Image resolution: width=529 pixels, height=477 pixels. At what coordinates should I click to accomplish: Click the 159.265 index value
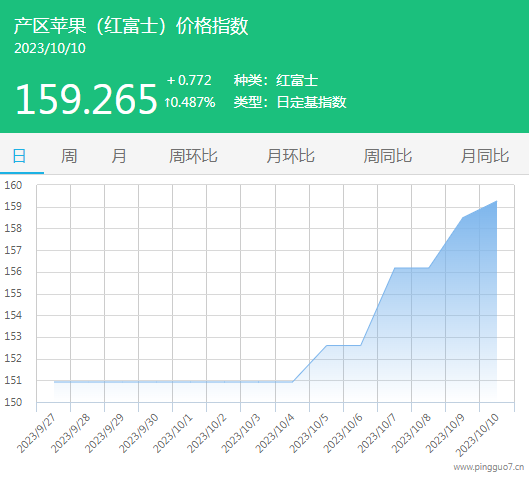tap(86, 99)
